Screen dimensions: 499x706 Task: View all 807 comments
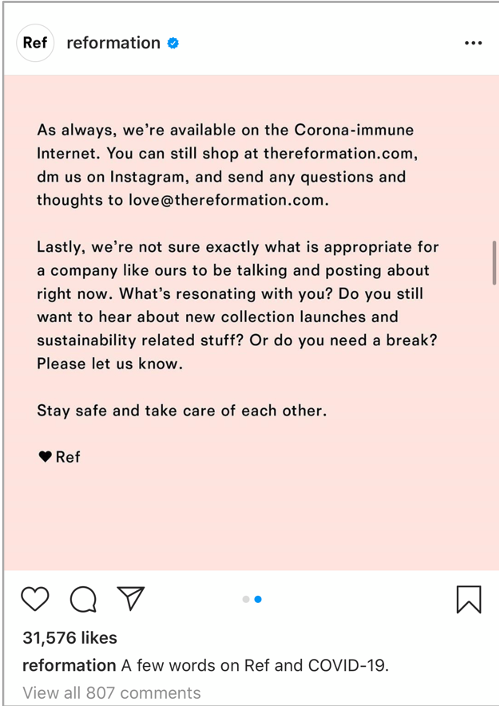(112, 692)
